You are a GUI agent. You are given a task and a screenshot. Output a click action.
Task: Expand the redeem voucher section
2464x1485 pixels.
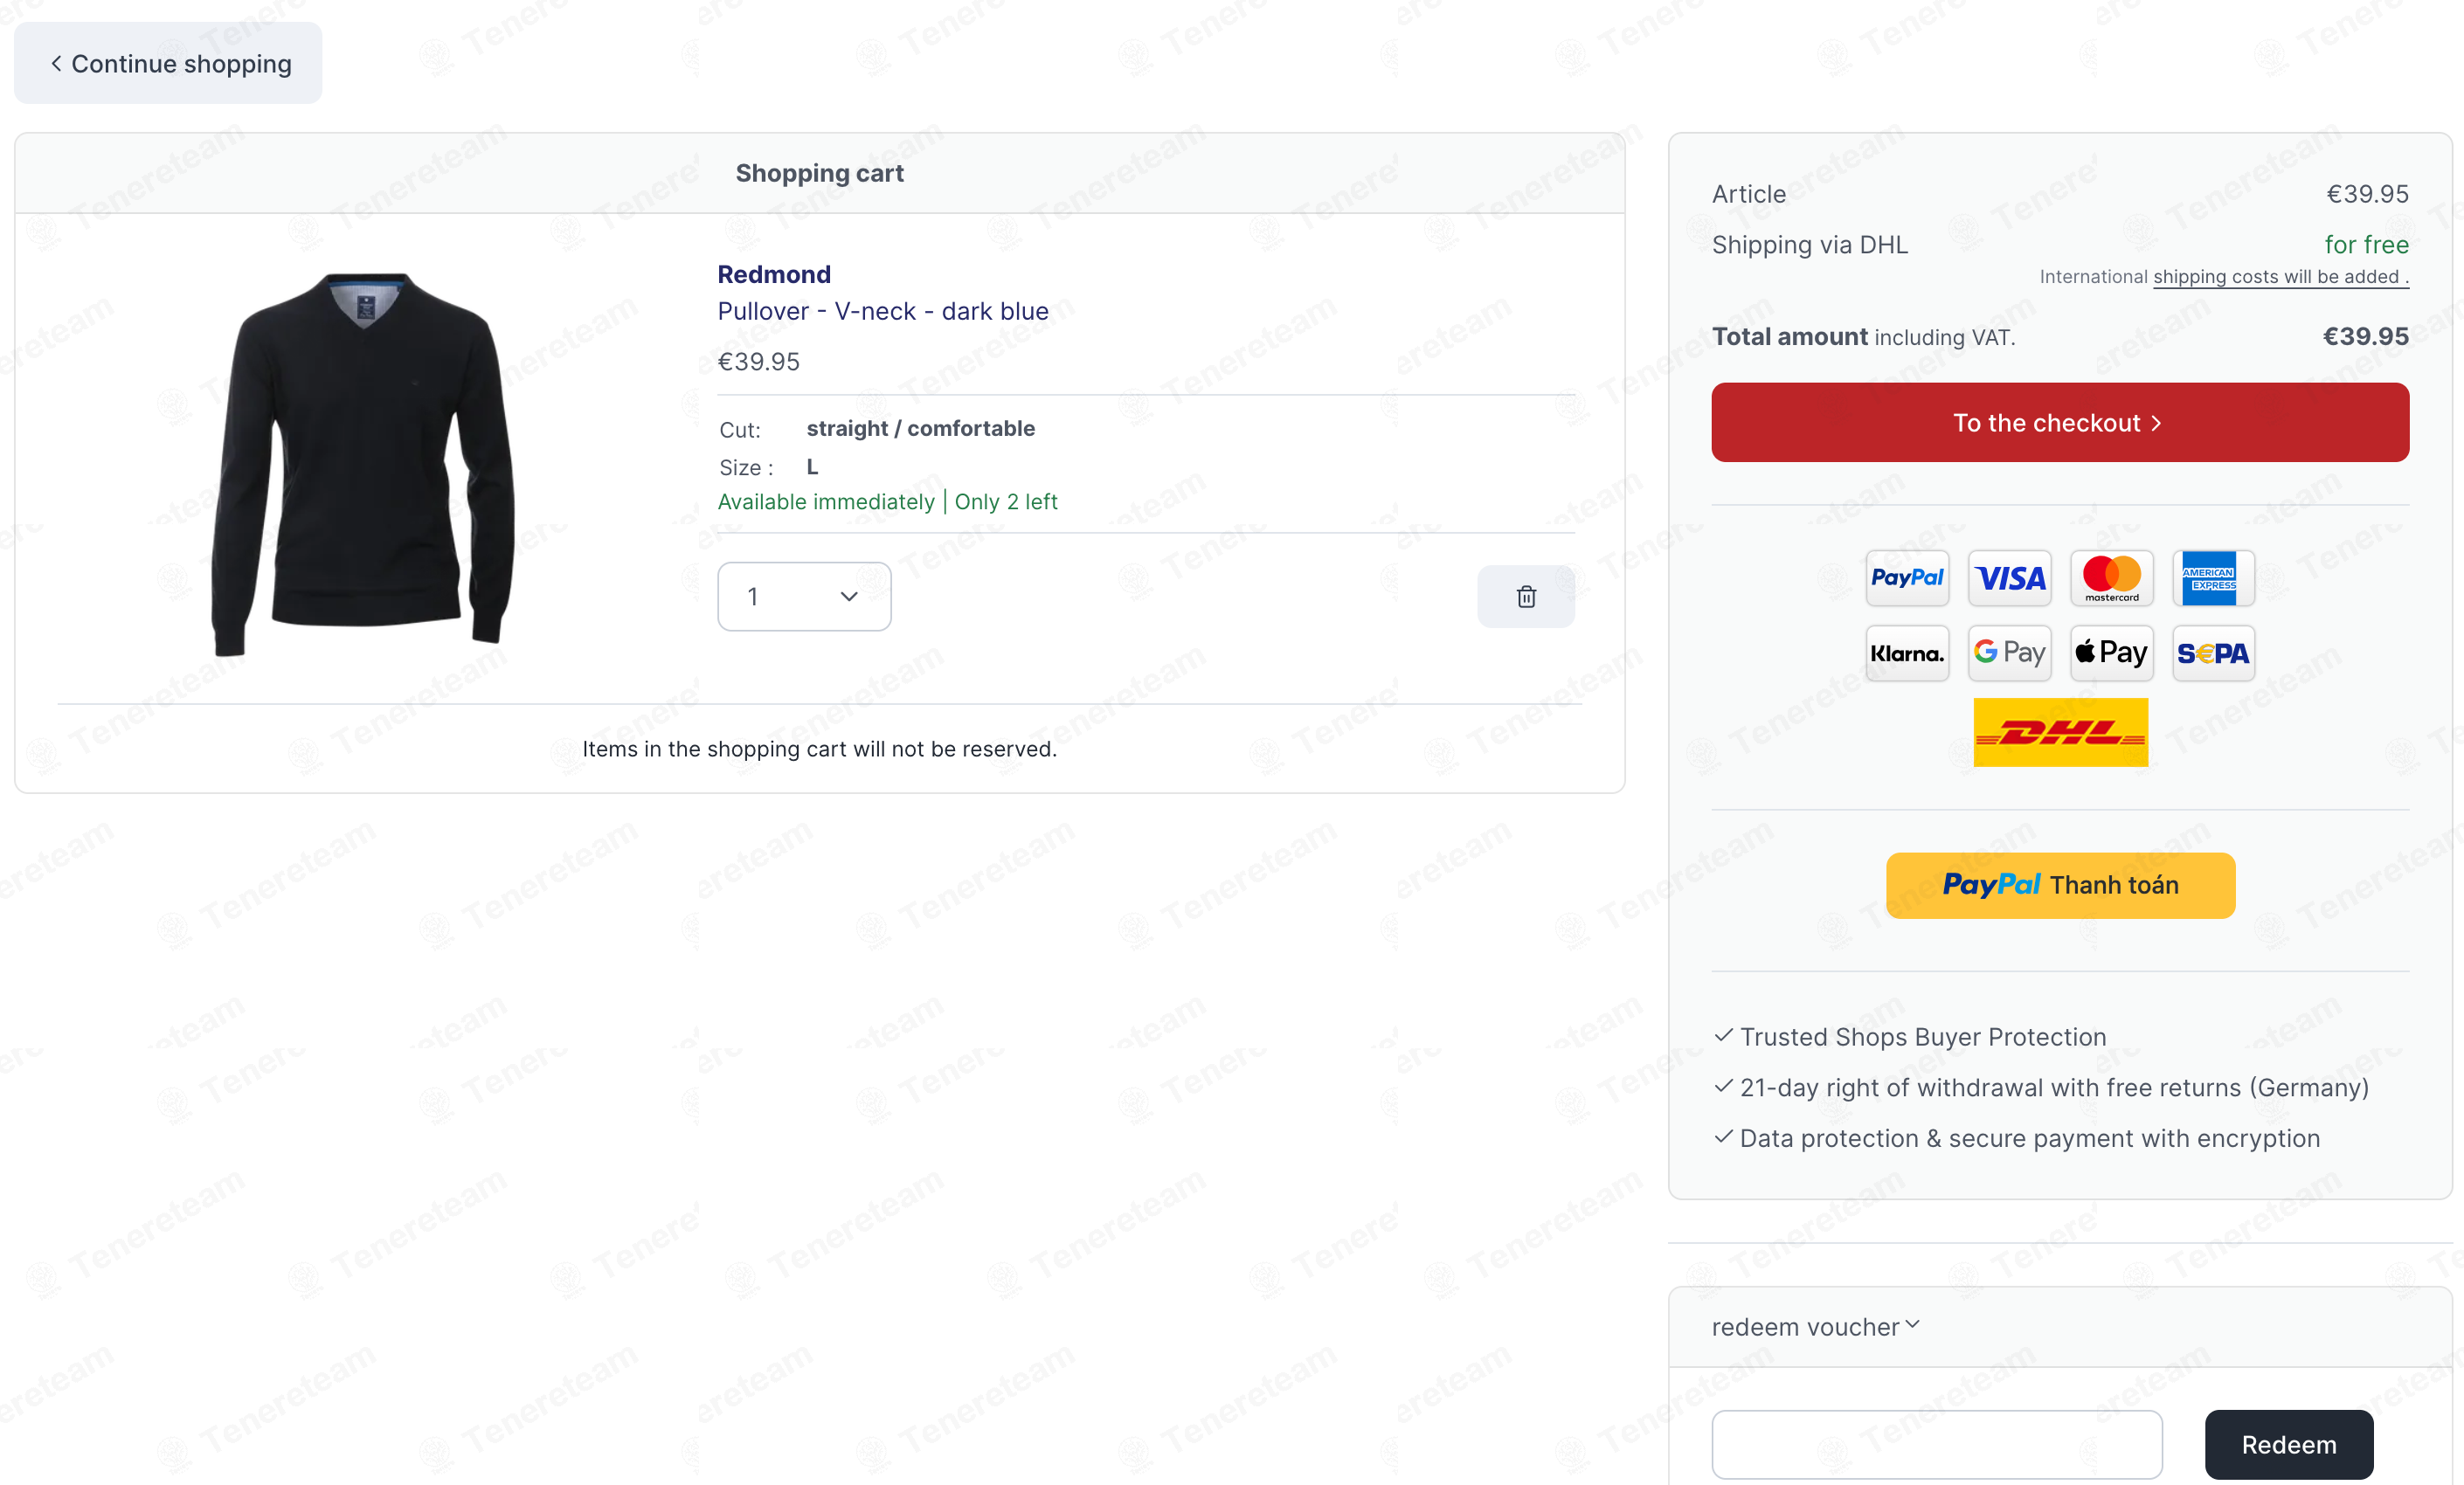click(x=1815, y=1327)
